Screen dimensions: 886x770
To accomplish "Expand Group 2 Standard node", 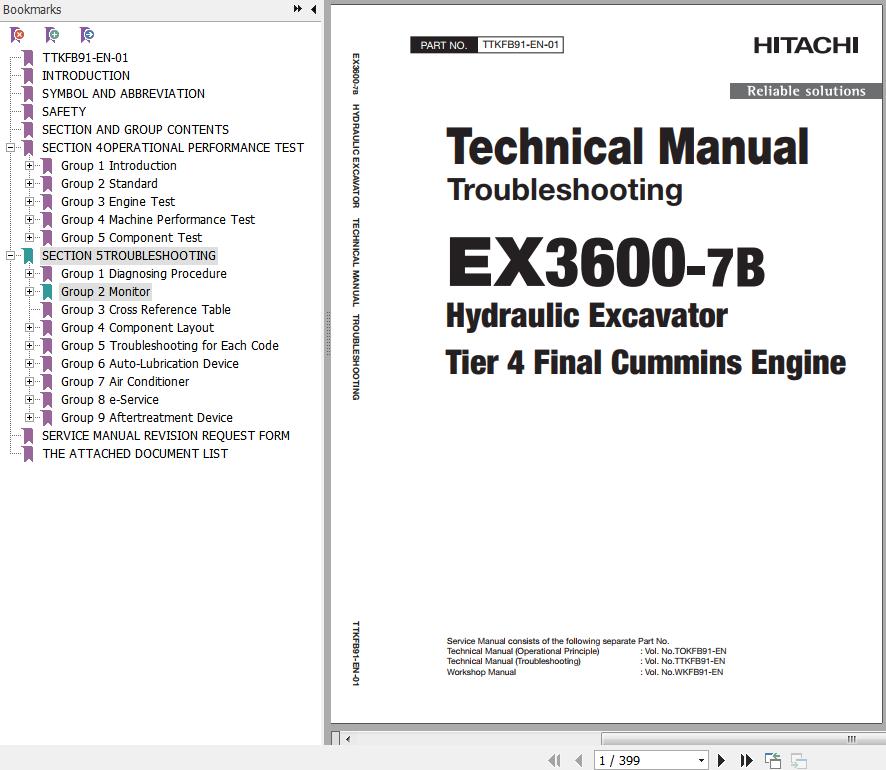I will pos(29,184).
